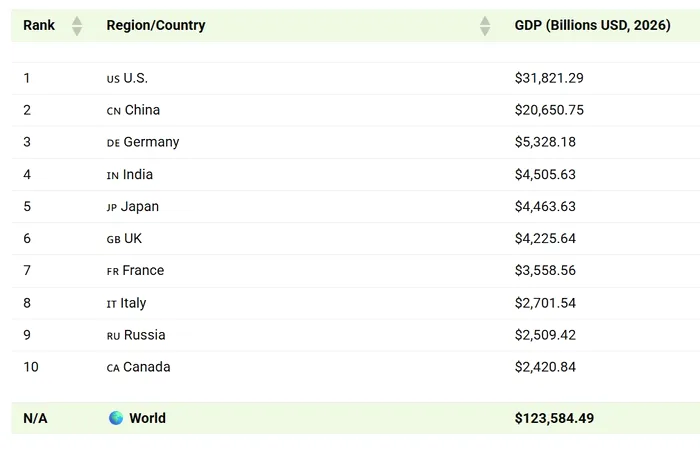Select the France country name
Viewport: 700px width, 450px height.
click(x=143, y=271)
